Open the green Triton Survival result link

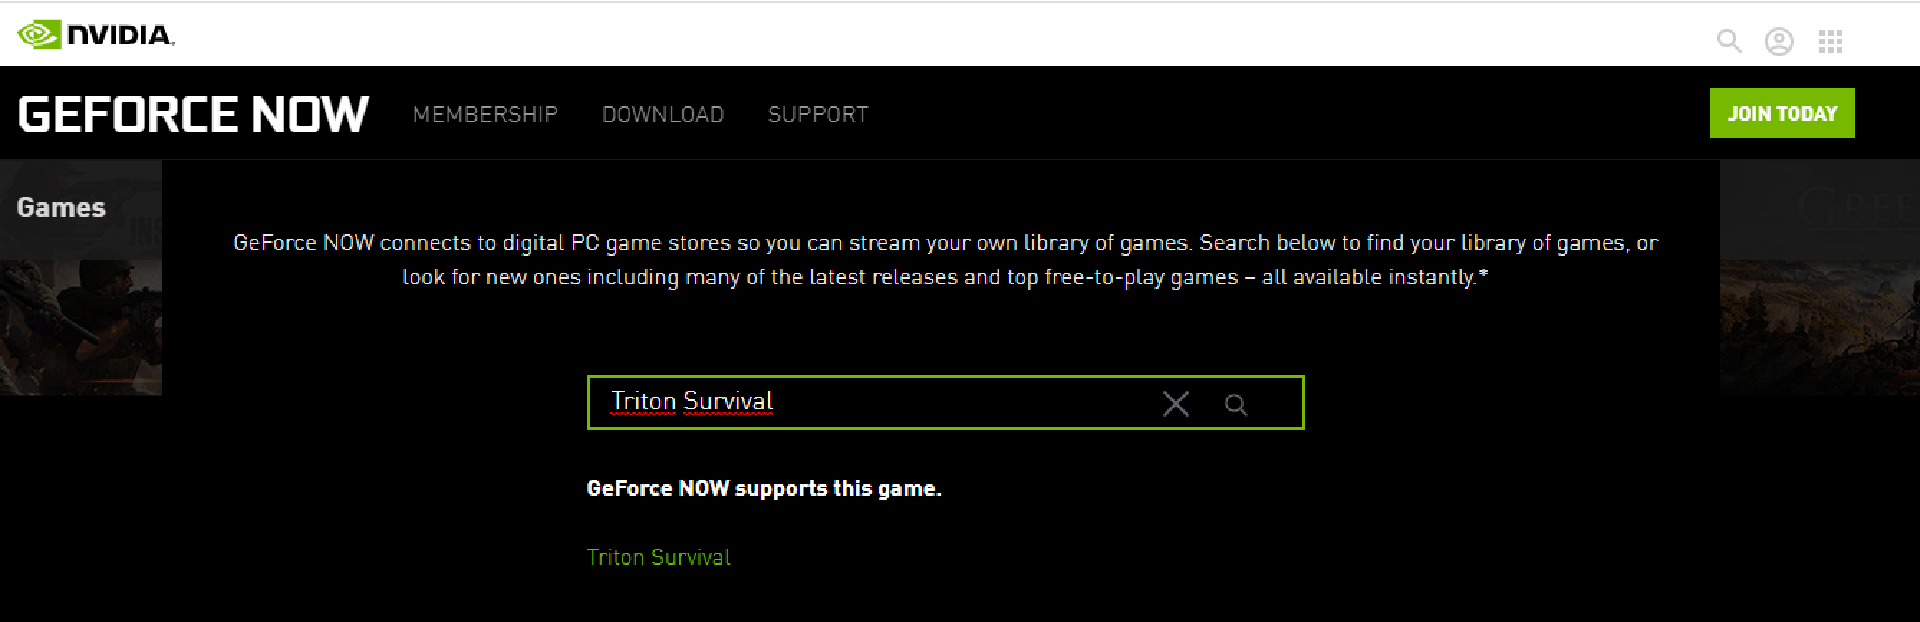click(x=659, y=558)
